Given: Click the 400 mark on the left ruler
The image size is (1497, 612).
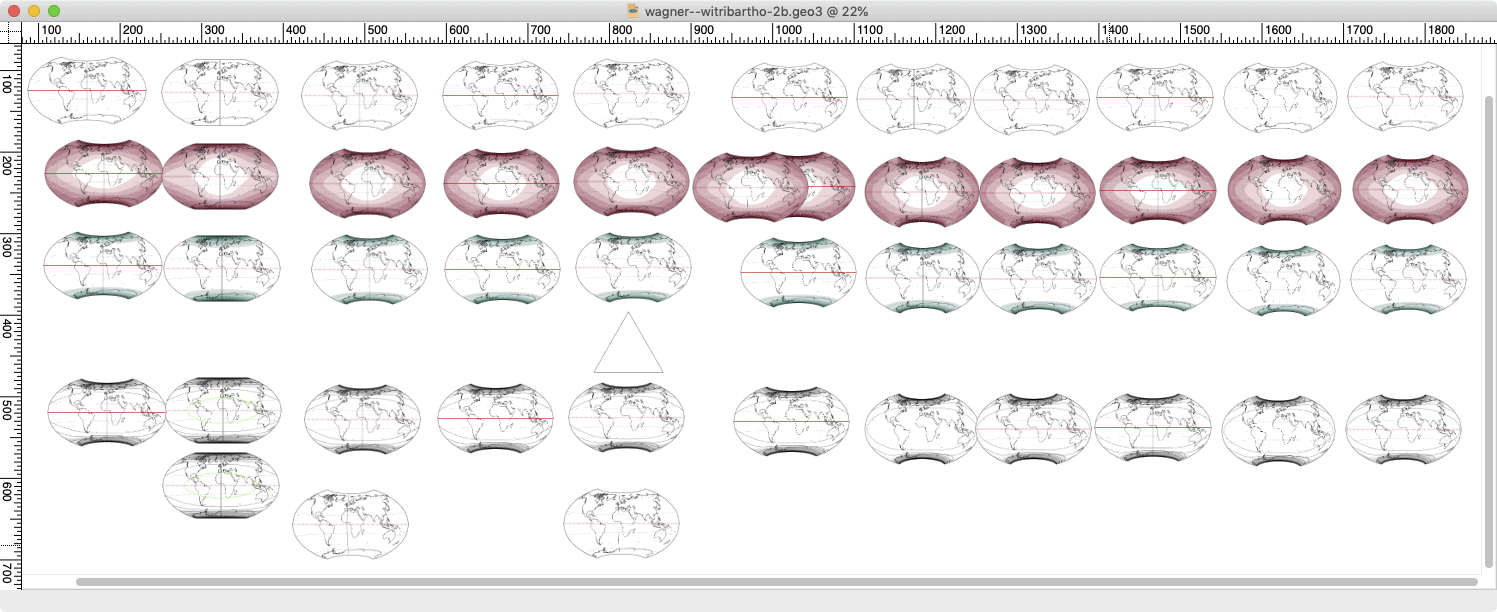Looking at the screenshot, I should point(10,329).
